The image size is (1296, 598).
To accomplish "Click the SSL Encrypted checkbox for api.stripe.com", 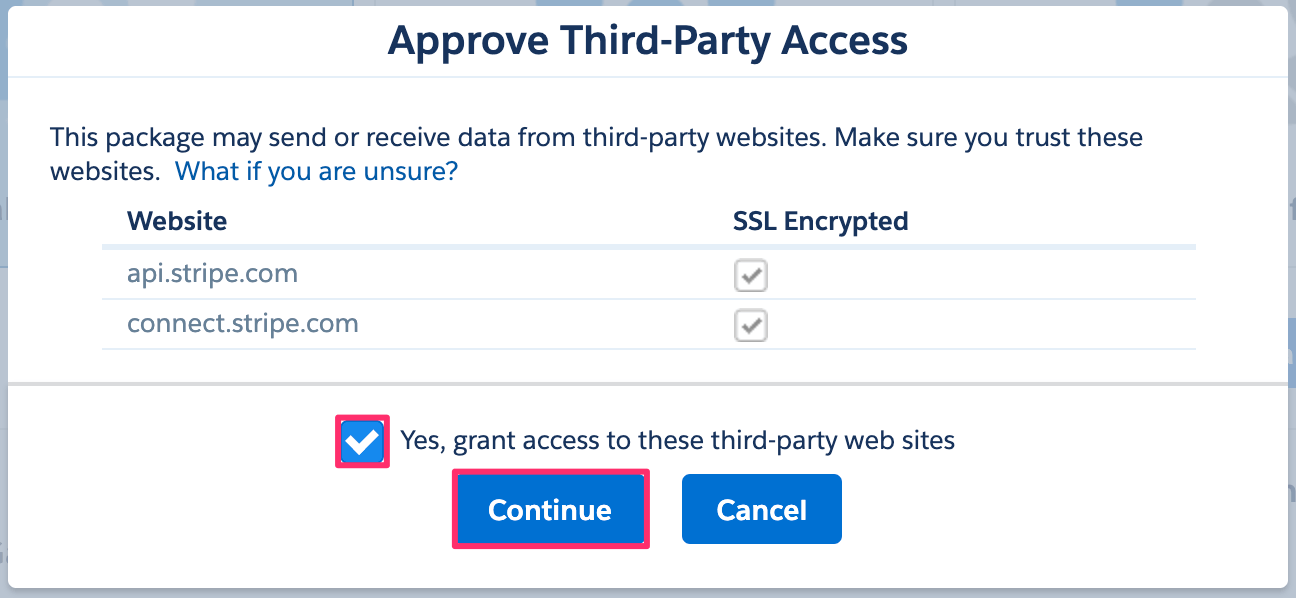I will pyautogui.click(x=751, y=275).
